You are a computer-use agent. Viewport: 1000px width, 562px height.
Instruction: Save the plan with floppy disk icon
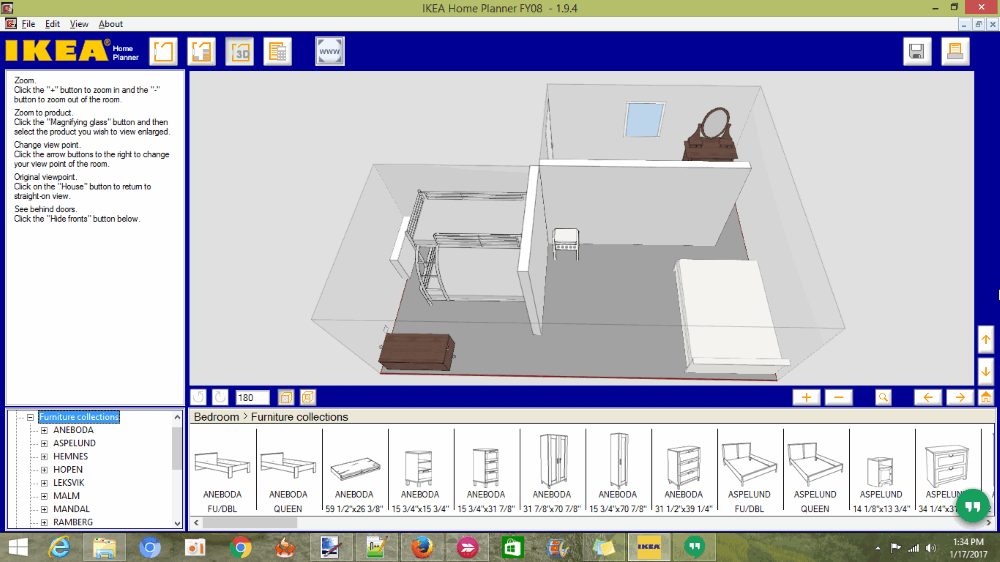tap(917, 52)
